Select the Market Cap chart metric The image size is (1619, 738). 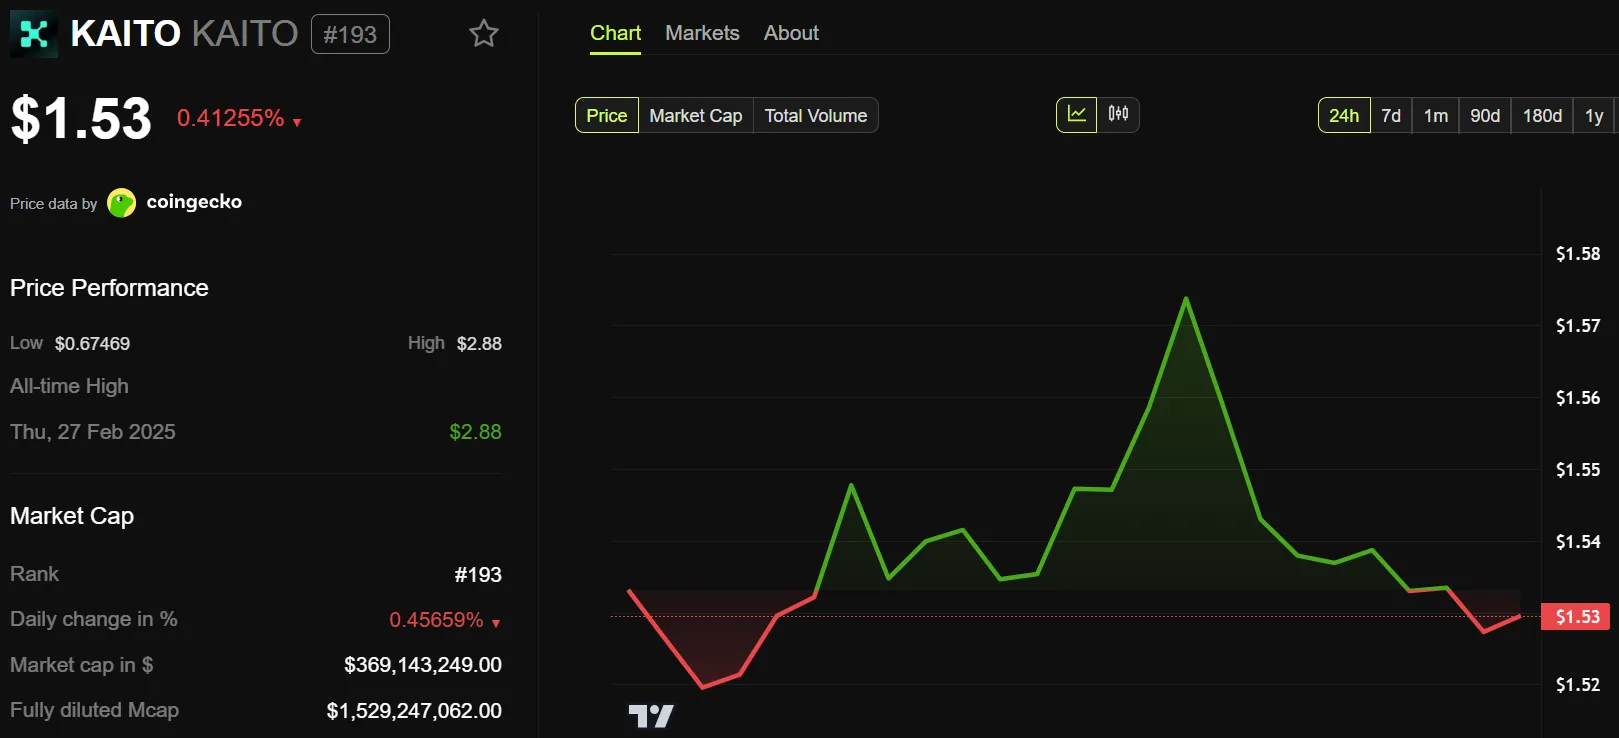point(696,115)
